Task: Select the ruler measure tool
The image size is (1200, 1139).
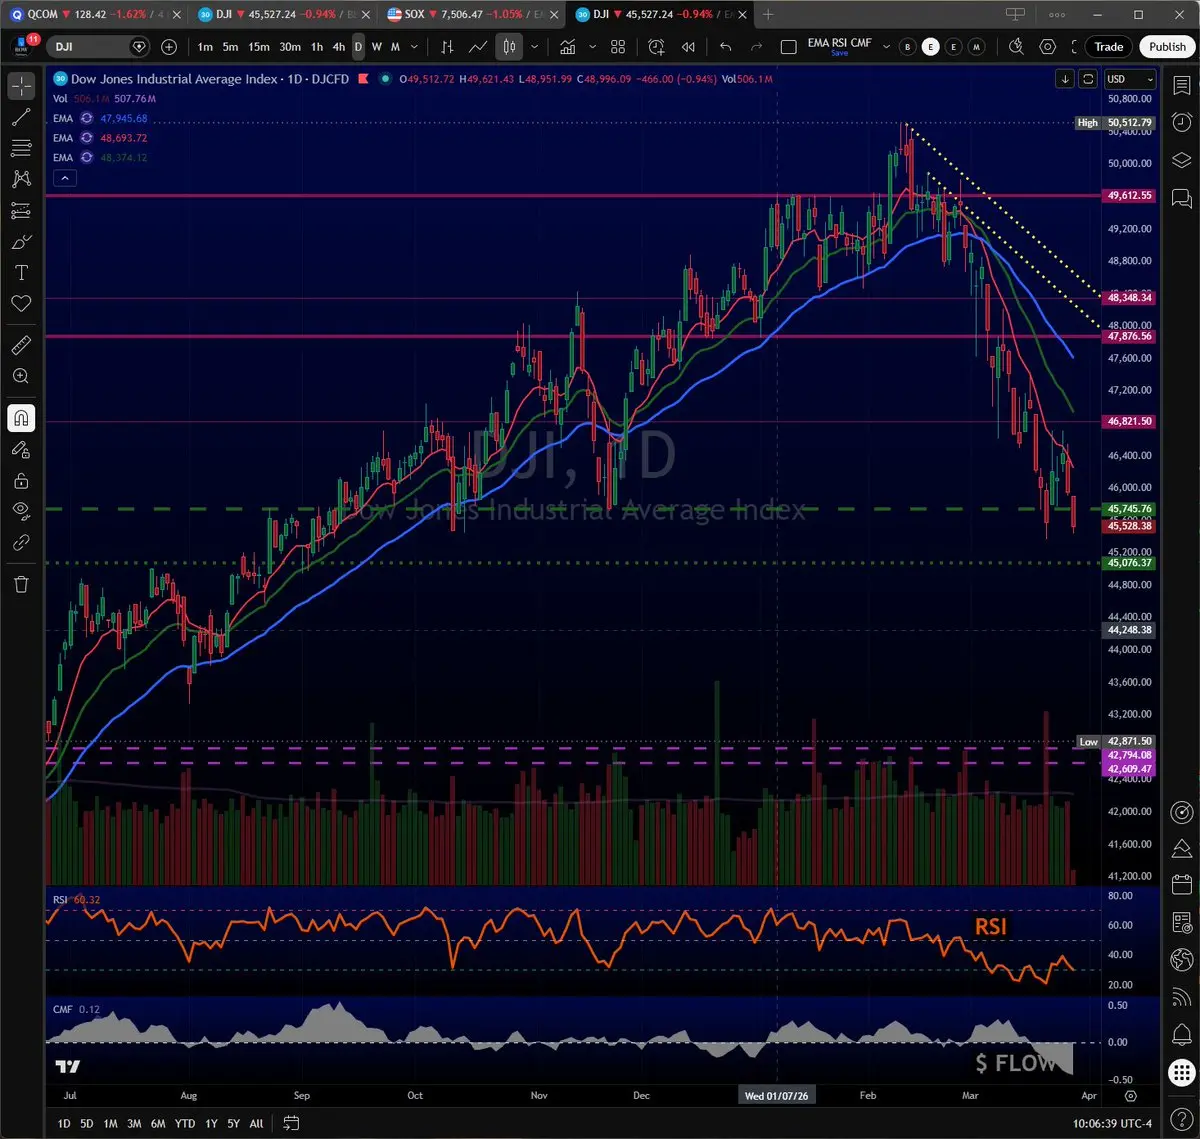Action: (x=21, y=345)
